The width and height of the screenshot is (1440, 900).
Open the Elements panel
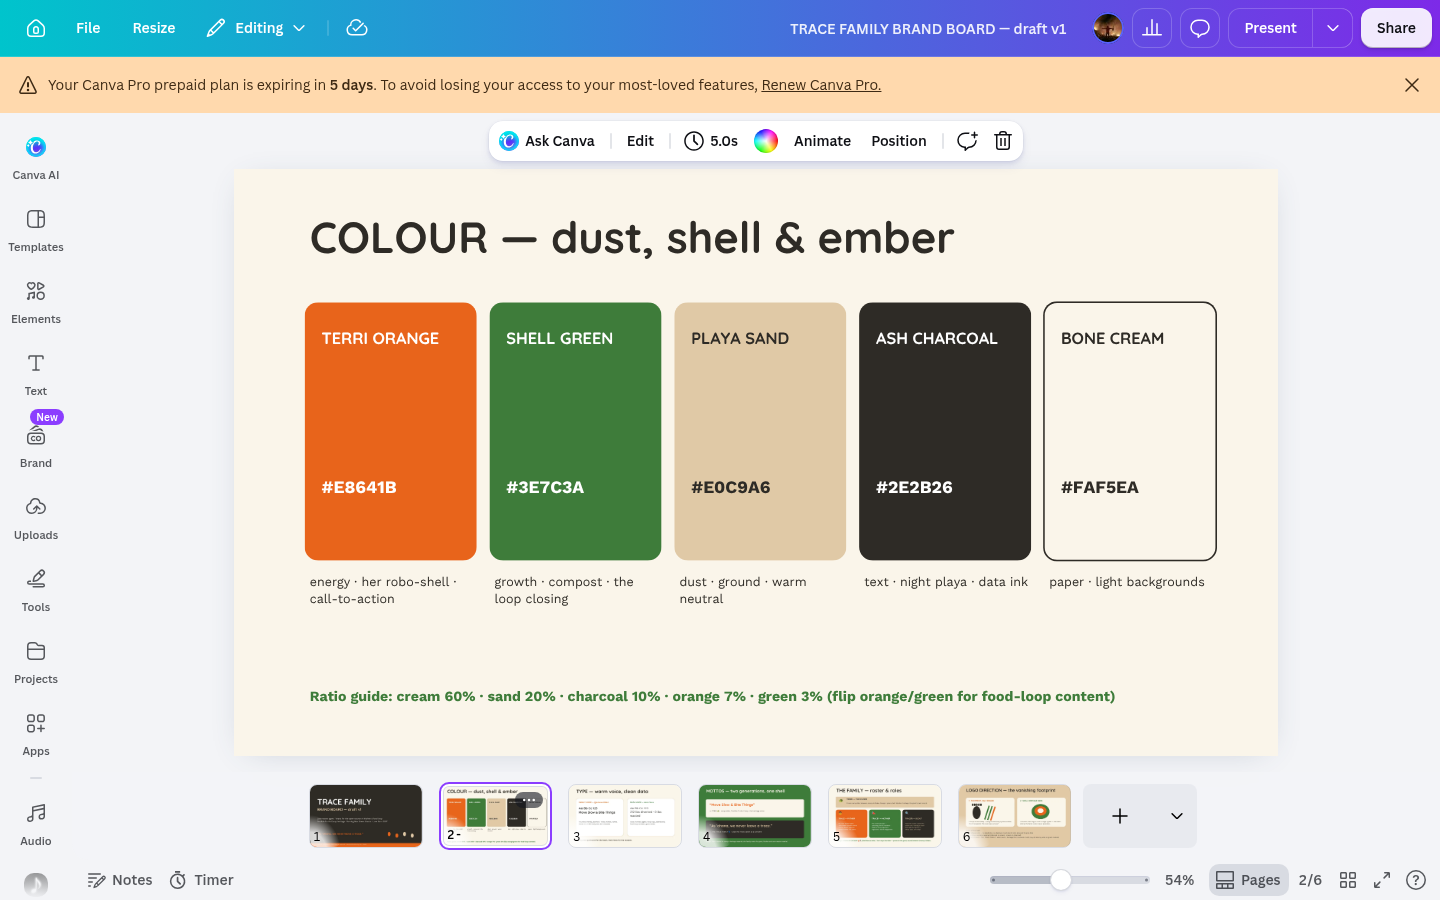36,302
